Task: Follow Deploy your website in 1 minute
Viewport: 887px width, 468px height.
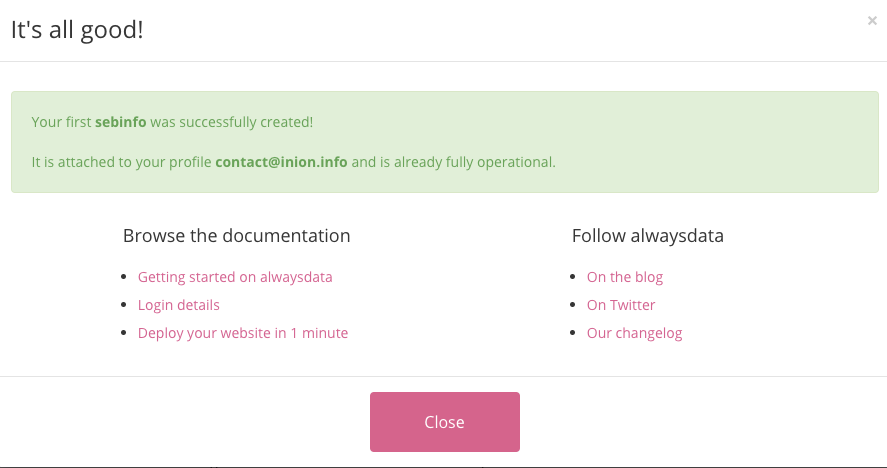Action: click(x=243, y=333)
